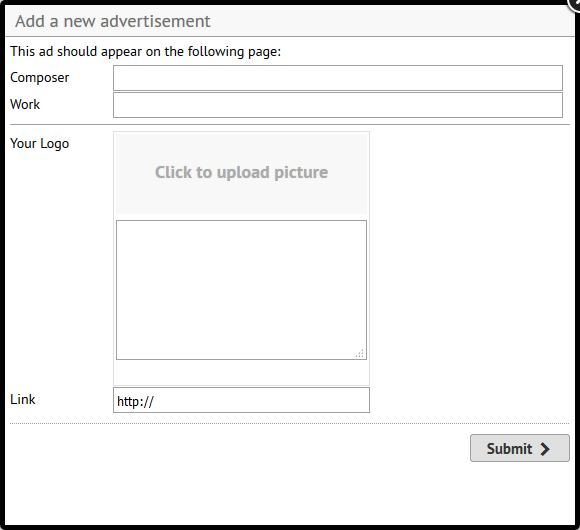Click inside the large description text area
580x530 pixels.
242,290
